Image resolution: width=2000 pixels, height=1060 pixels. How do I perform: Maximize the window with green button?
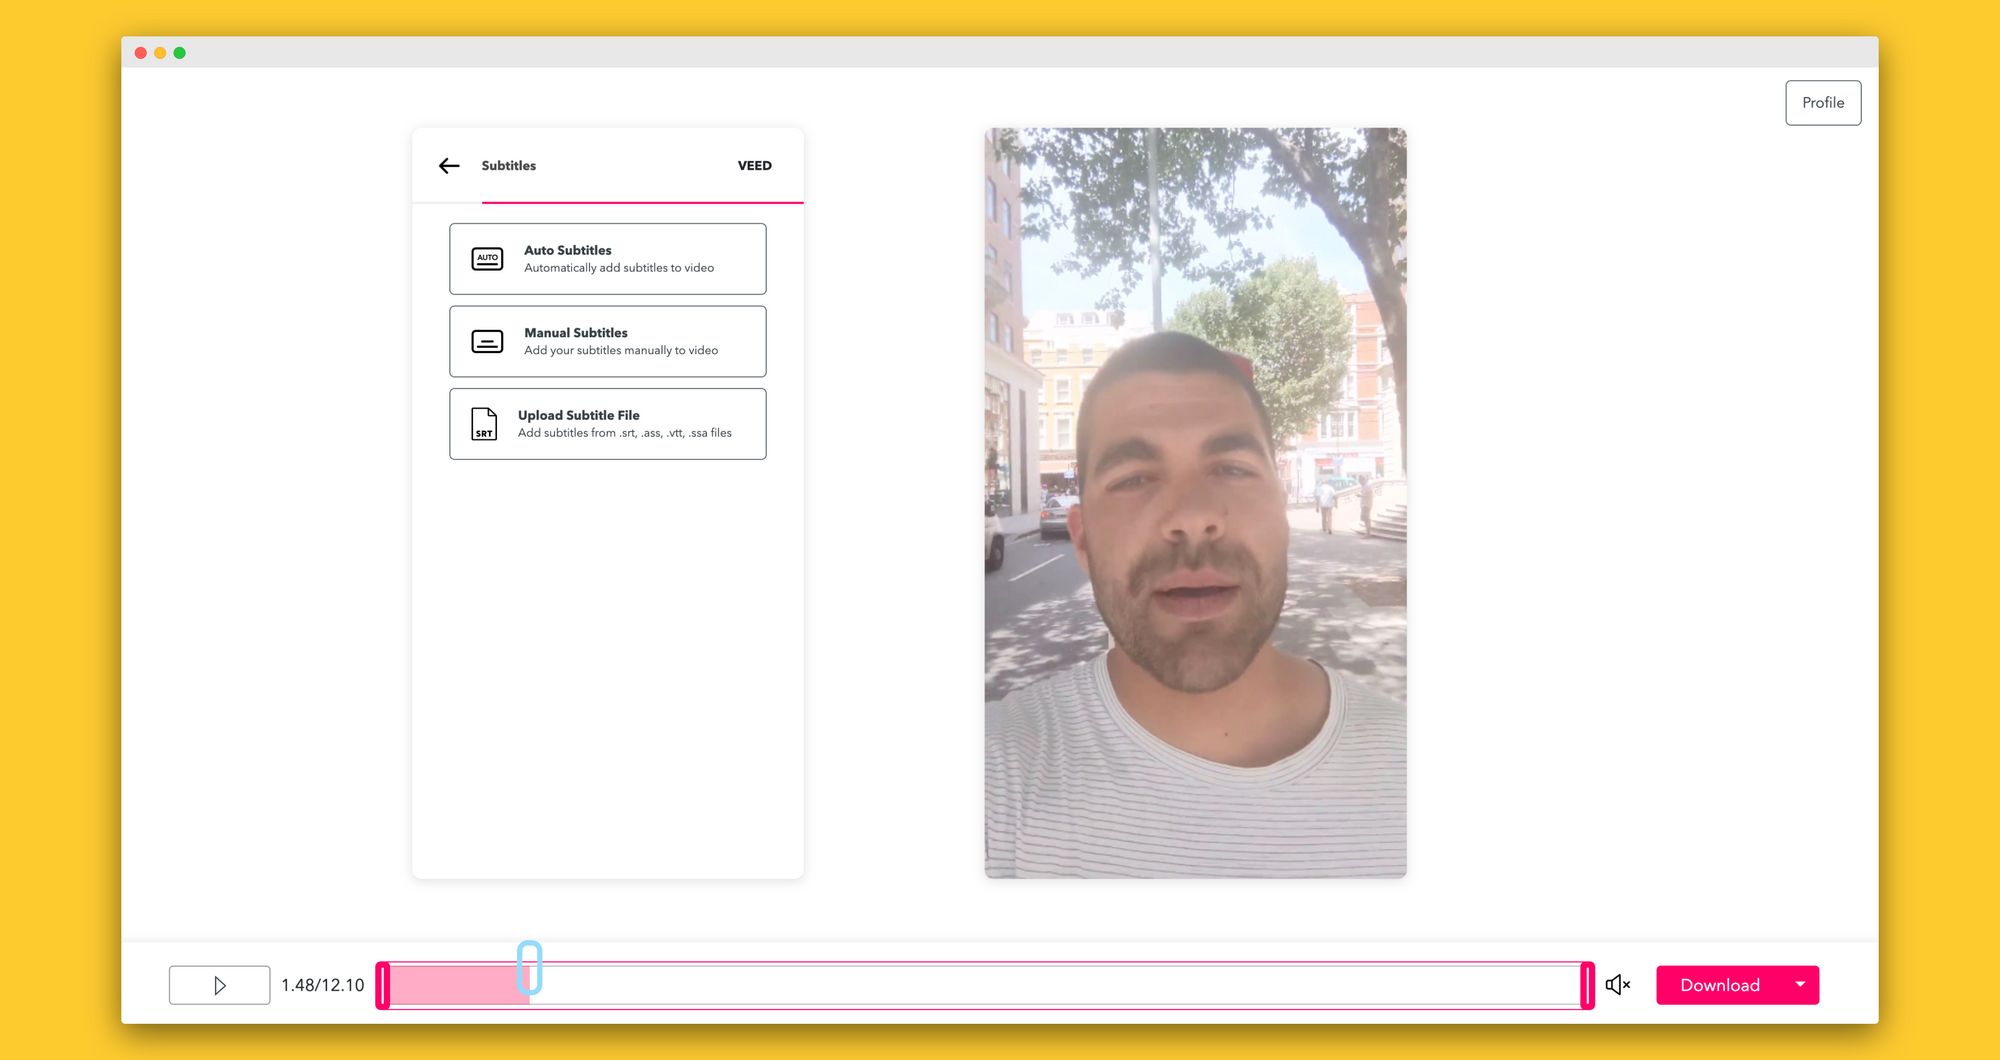tap(179, 53)
